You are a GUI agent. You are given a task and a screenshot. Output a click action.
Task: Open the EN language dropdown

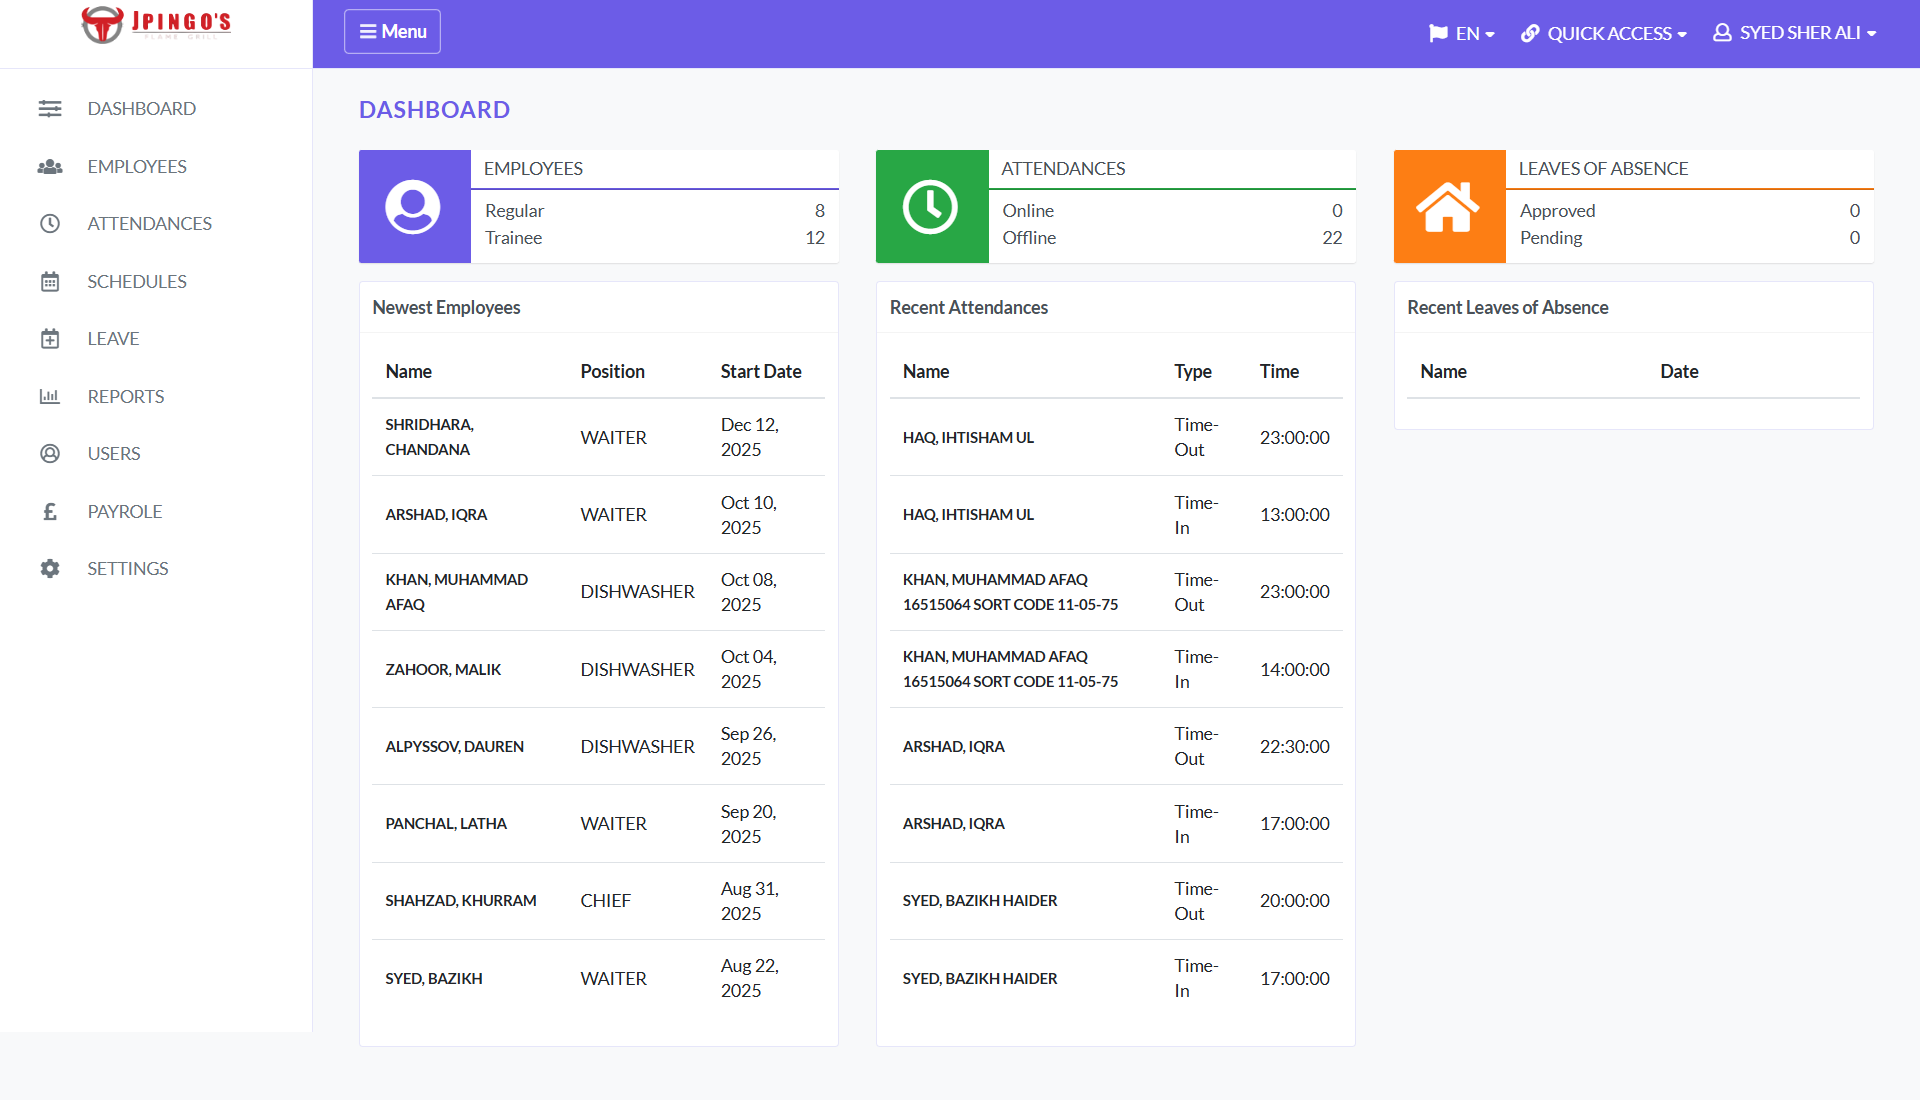1461,33
